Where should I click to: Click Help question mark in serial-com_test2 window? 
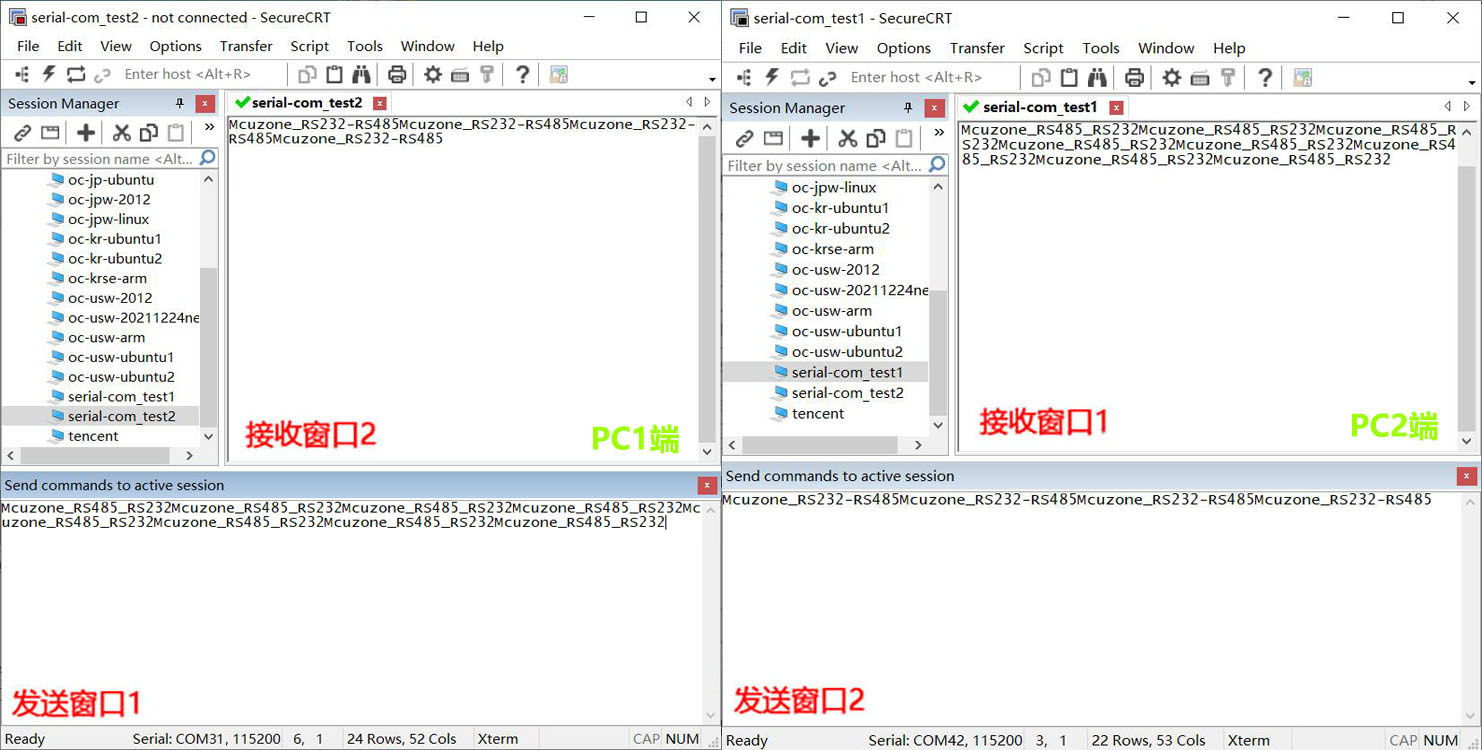522,74
